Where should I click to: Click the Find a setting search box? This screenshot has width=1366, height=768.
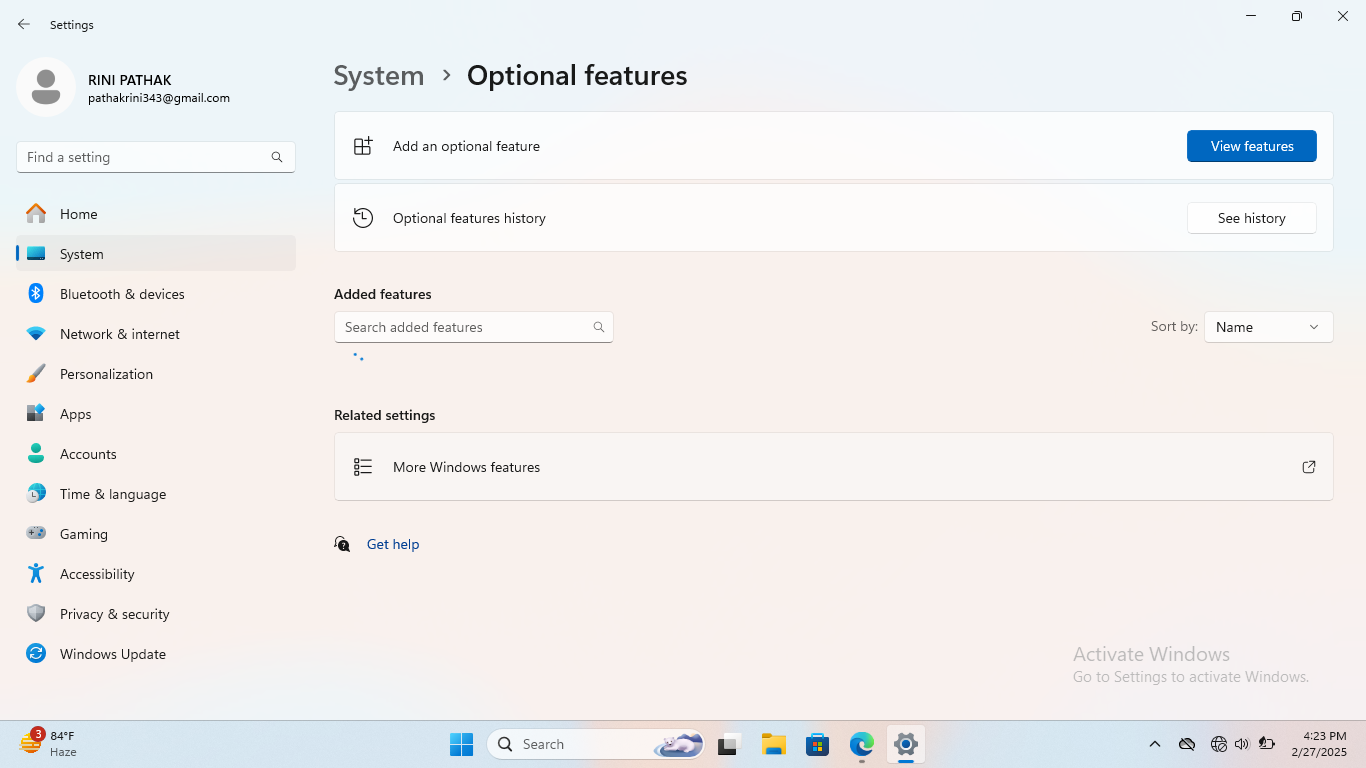click(145, 157)
